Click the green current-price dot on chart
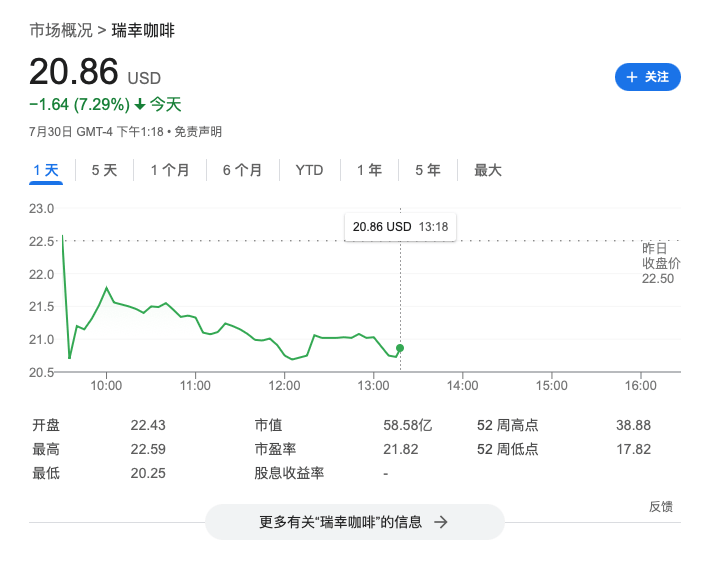 [400, 348]
